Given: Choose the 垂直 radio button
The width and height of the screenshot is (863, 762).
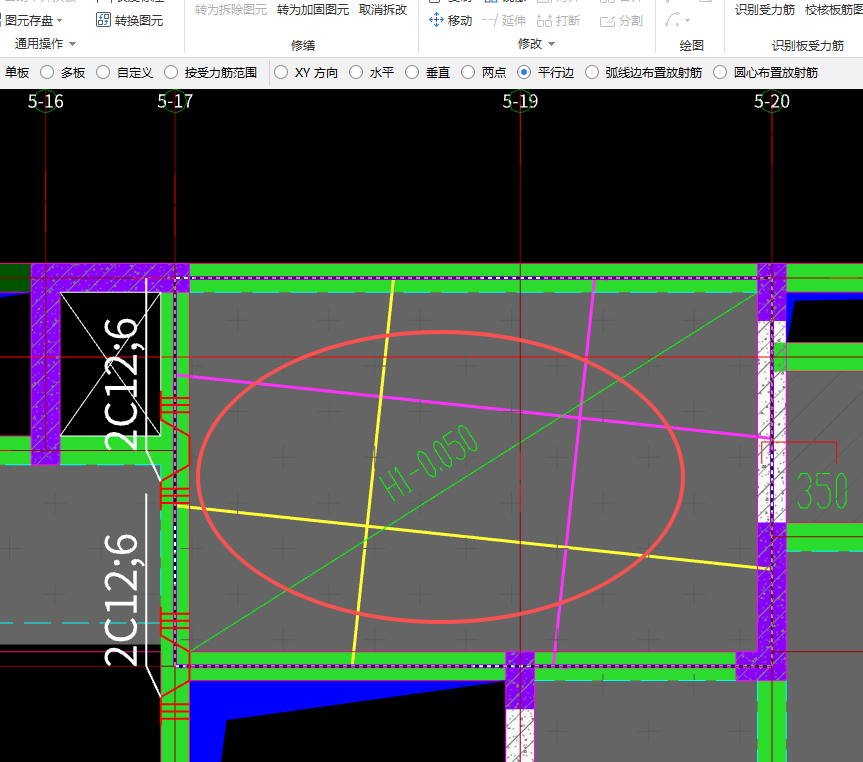Looking at the screenshot, I should [412, 72].
